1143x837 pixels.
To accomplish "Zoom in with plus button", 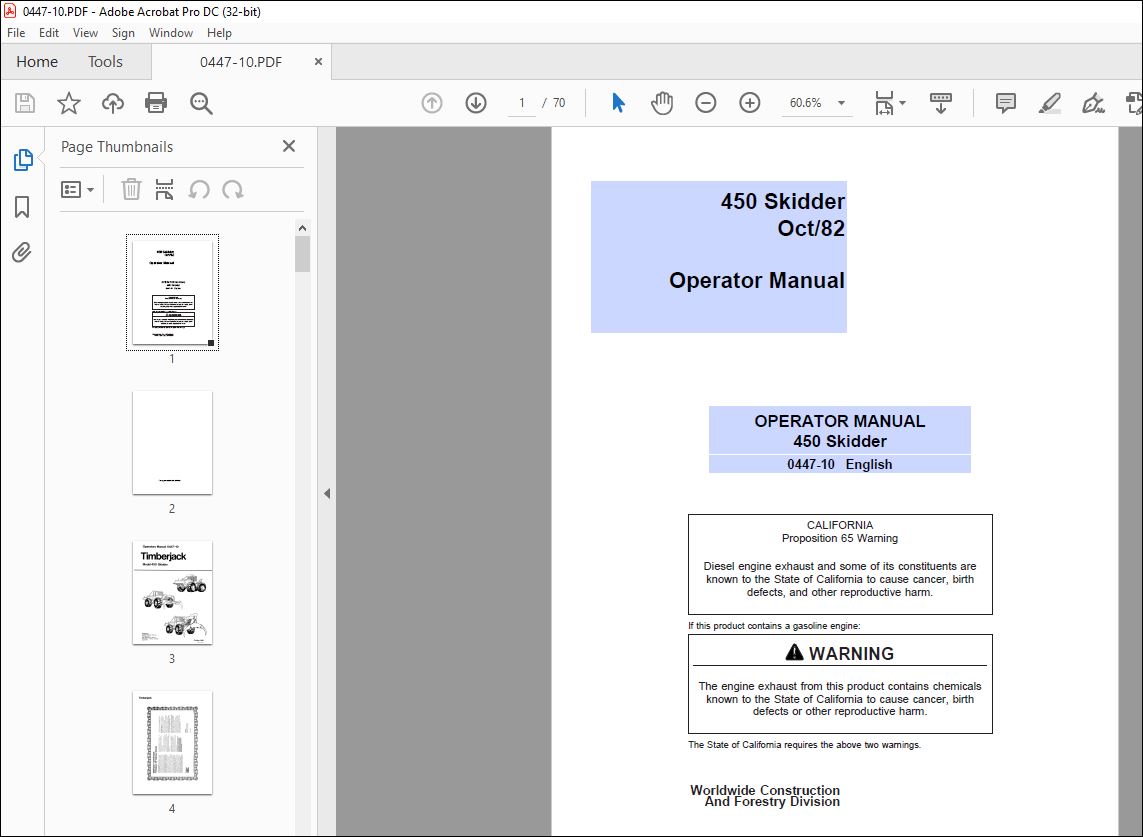I will tap(749, 103).
